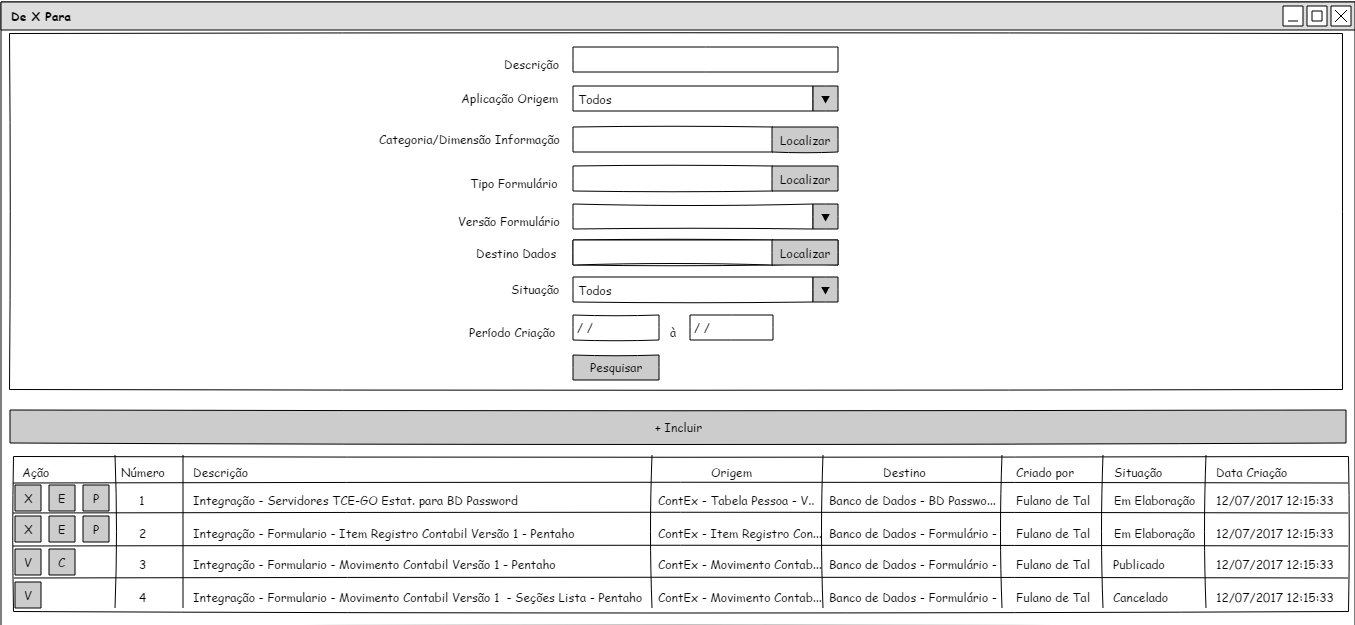
Task: Expand the Versão Formulário dropdown
Action: pyautogui.click(x=824, y=217)
